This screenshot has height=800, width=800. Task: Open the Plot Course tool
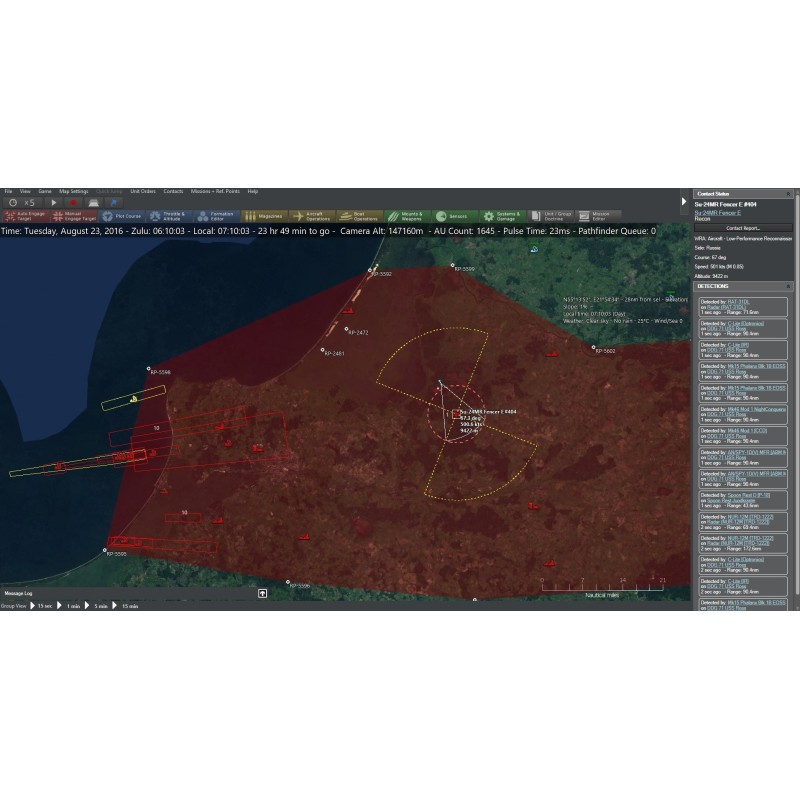click(x=121, y=215)
